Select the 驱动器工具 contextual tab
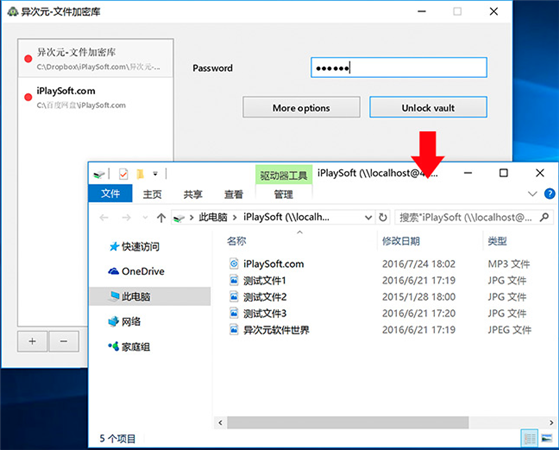The image size is (559, 450). [283, 175]
